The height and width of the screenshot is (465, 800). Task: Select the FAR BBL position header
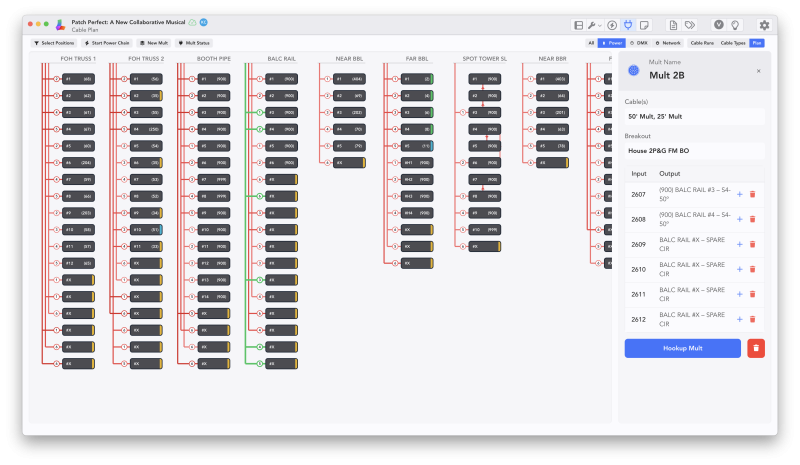point(417,59)
